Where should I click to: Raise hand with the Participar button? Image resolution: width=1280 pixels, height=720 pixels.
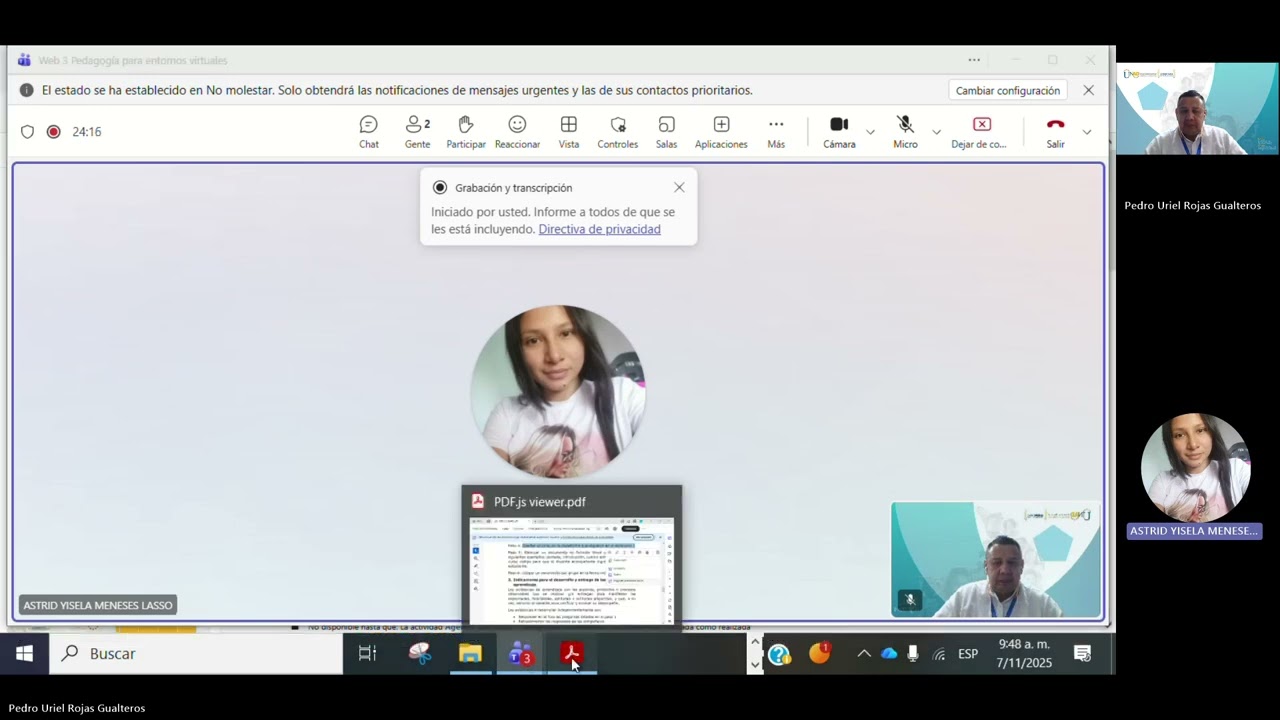(x=466, y=132)
